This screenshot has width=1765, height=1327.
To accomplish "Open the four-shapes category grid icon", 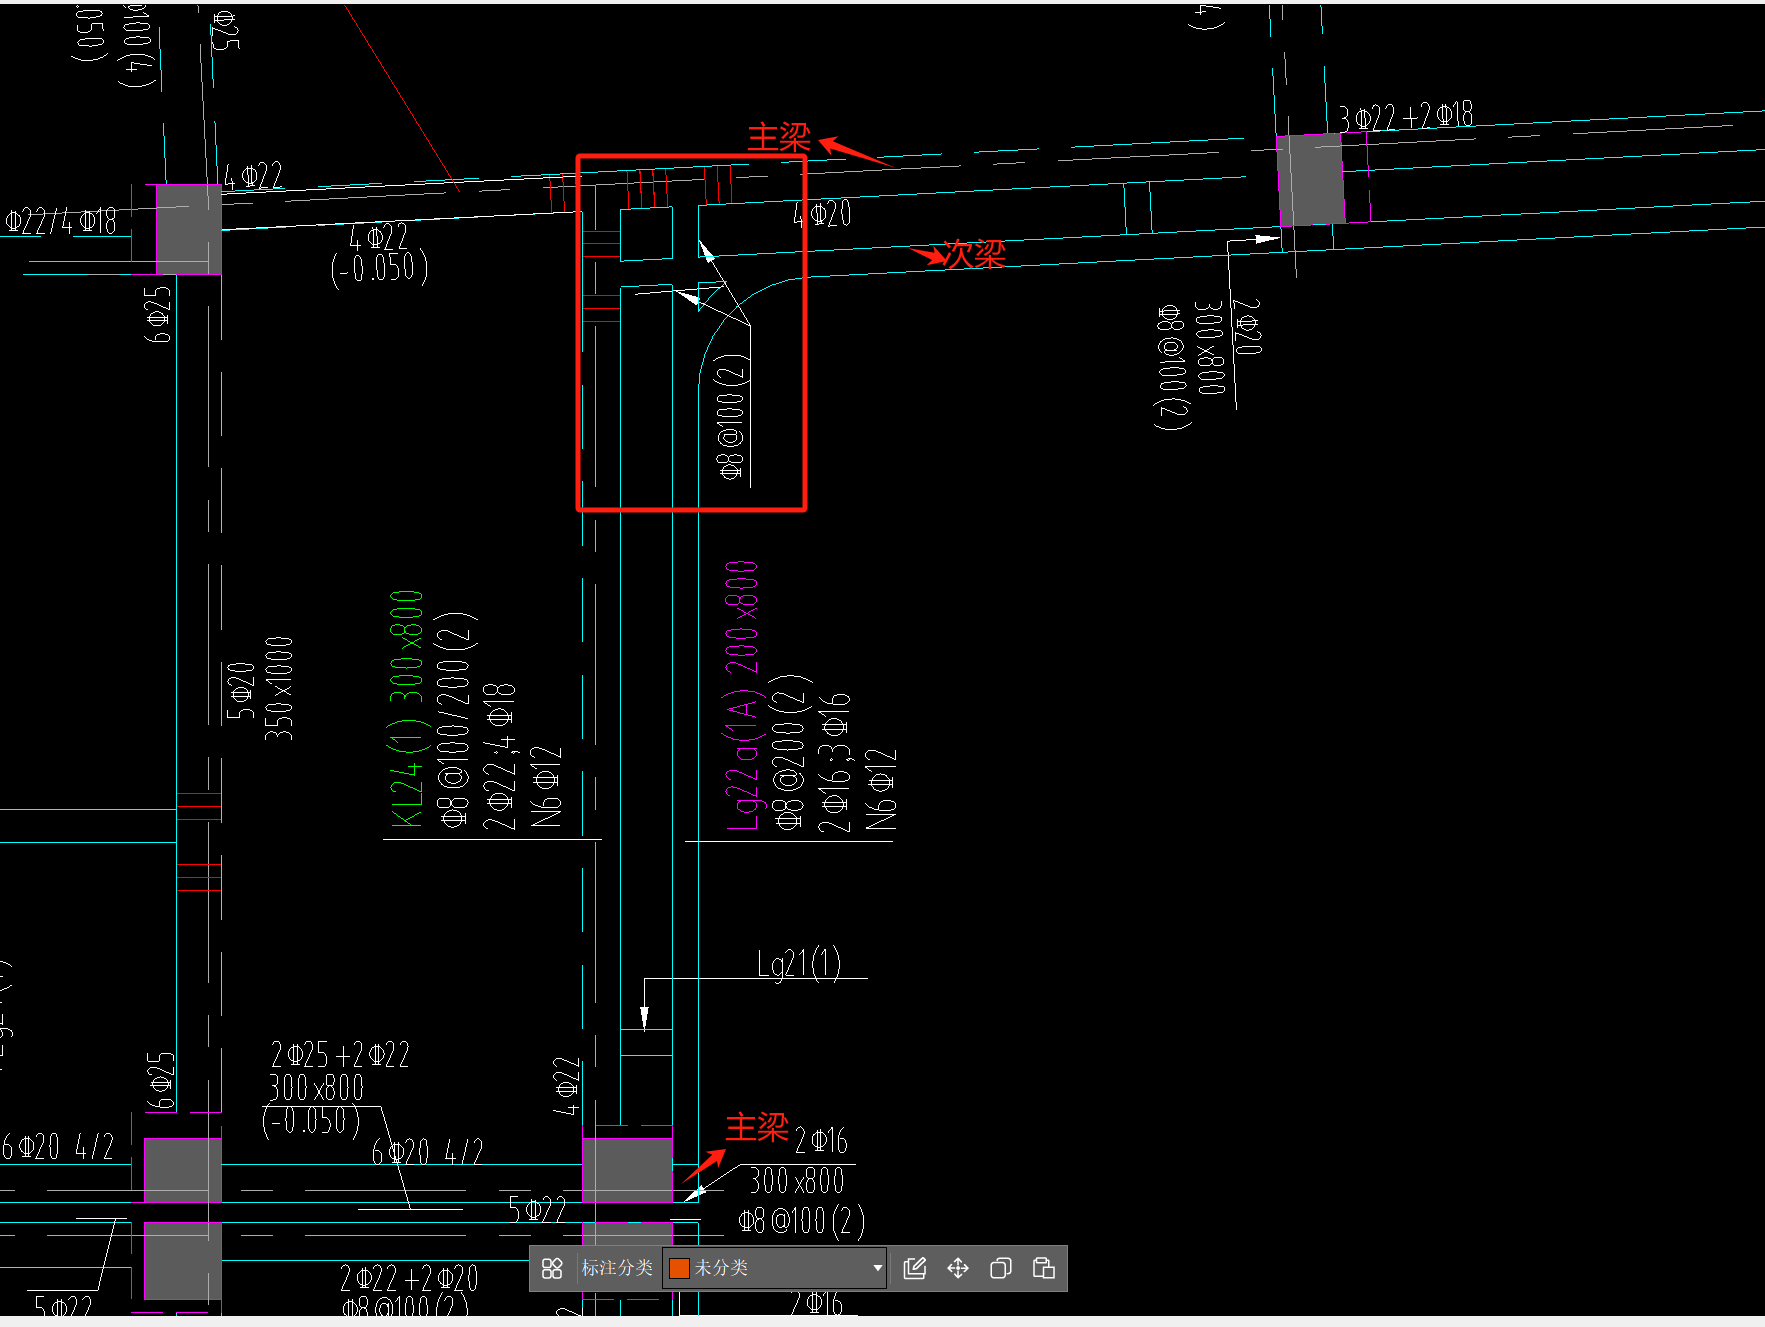I will tap(552, 1268).
